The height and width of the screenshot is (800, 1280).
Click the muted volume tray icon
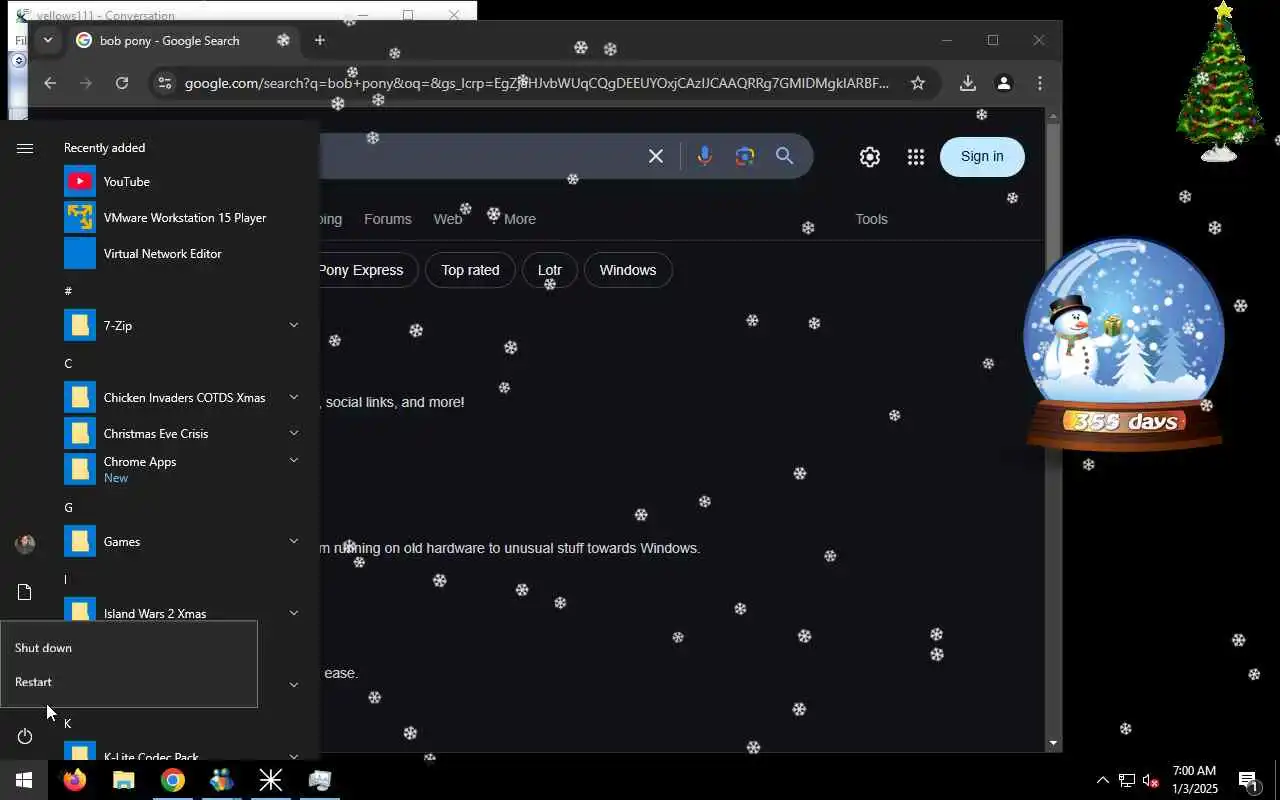click(x=1150, y=780)
